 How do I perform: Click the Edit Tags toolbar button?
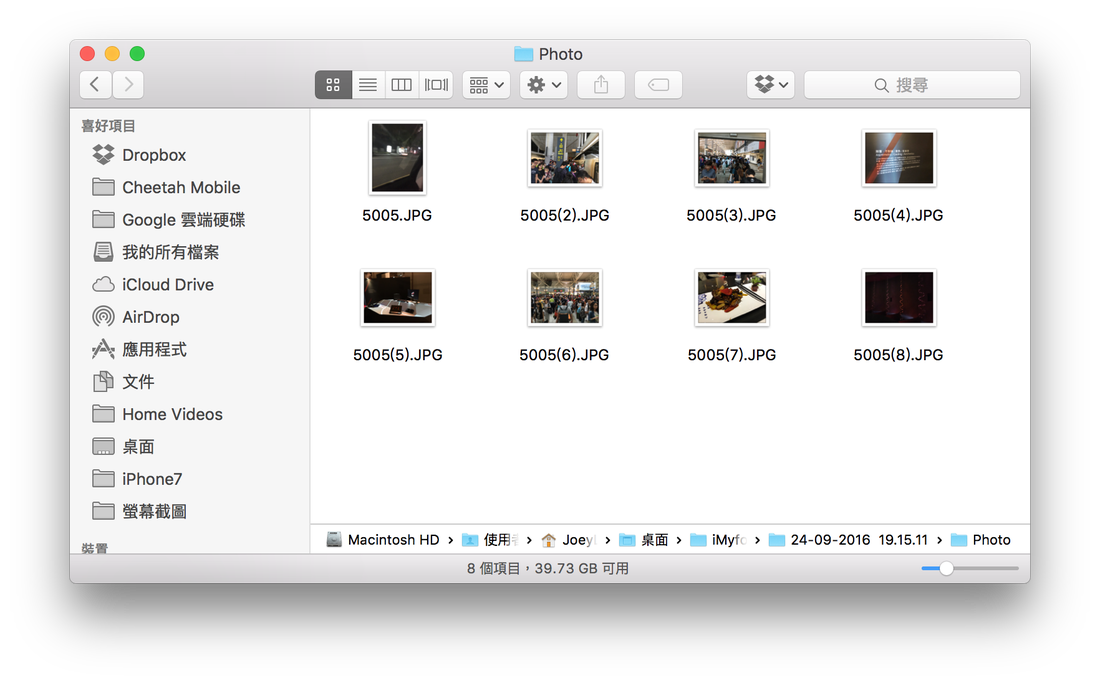tap(658, 85)
